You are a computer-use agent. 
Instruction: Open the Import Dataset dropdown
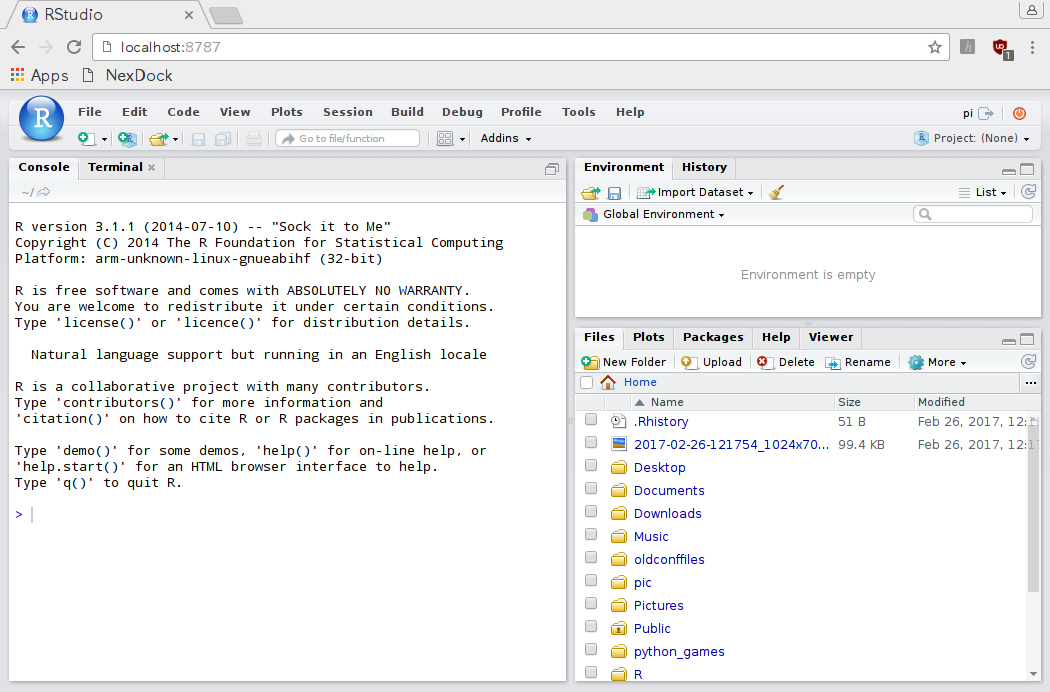(x=696, y=192)
